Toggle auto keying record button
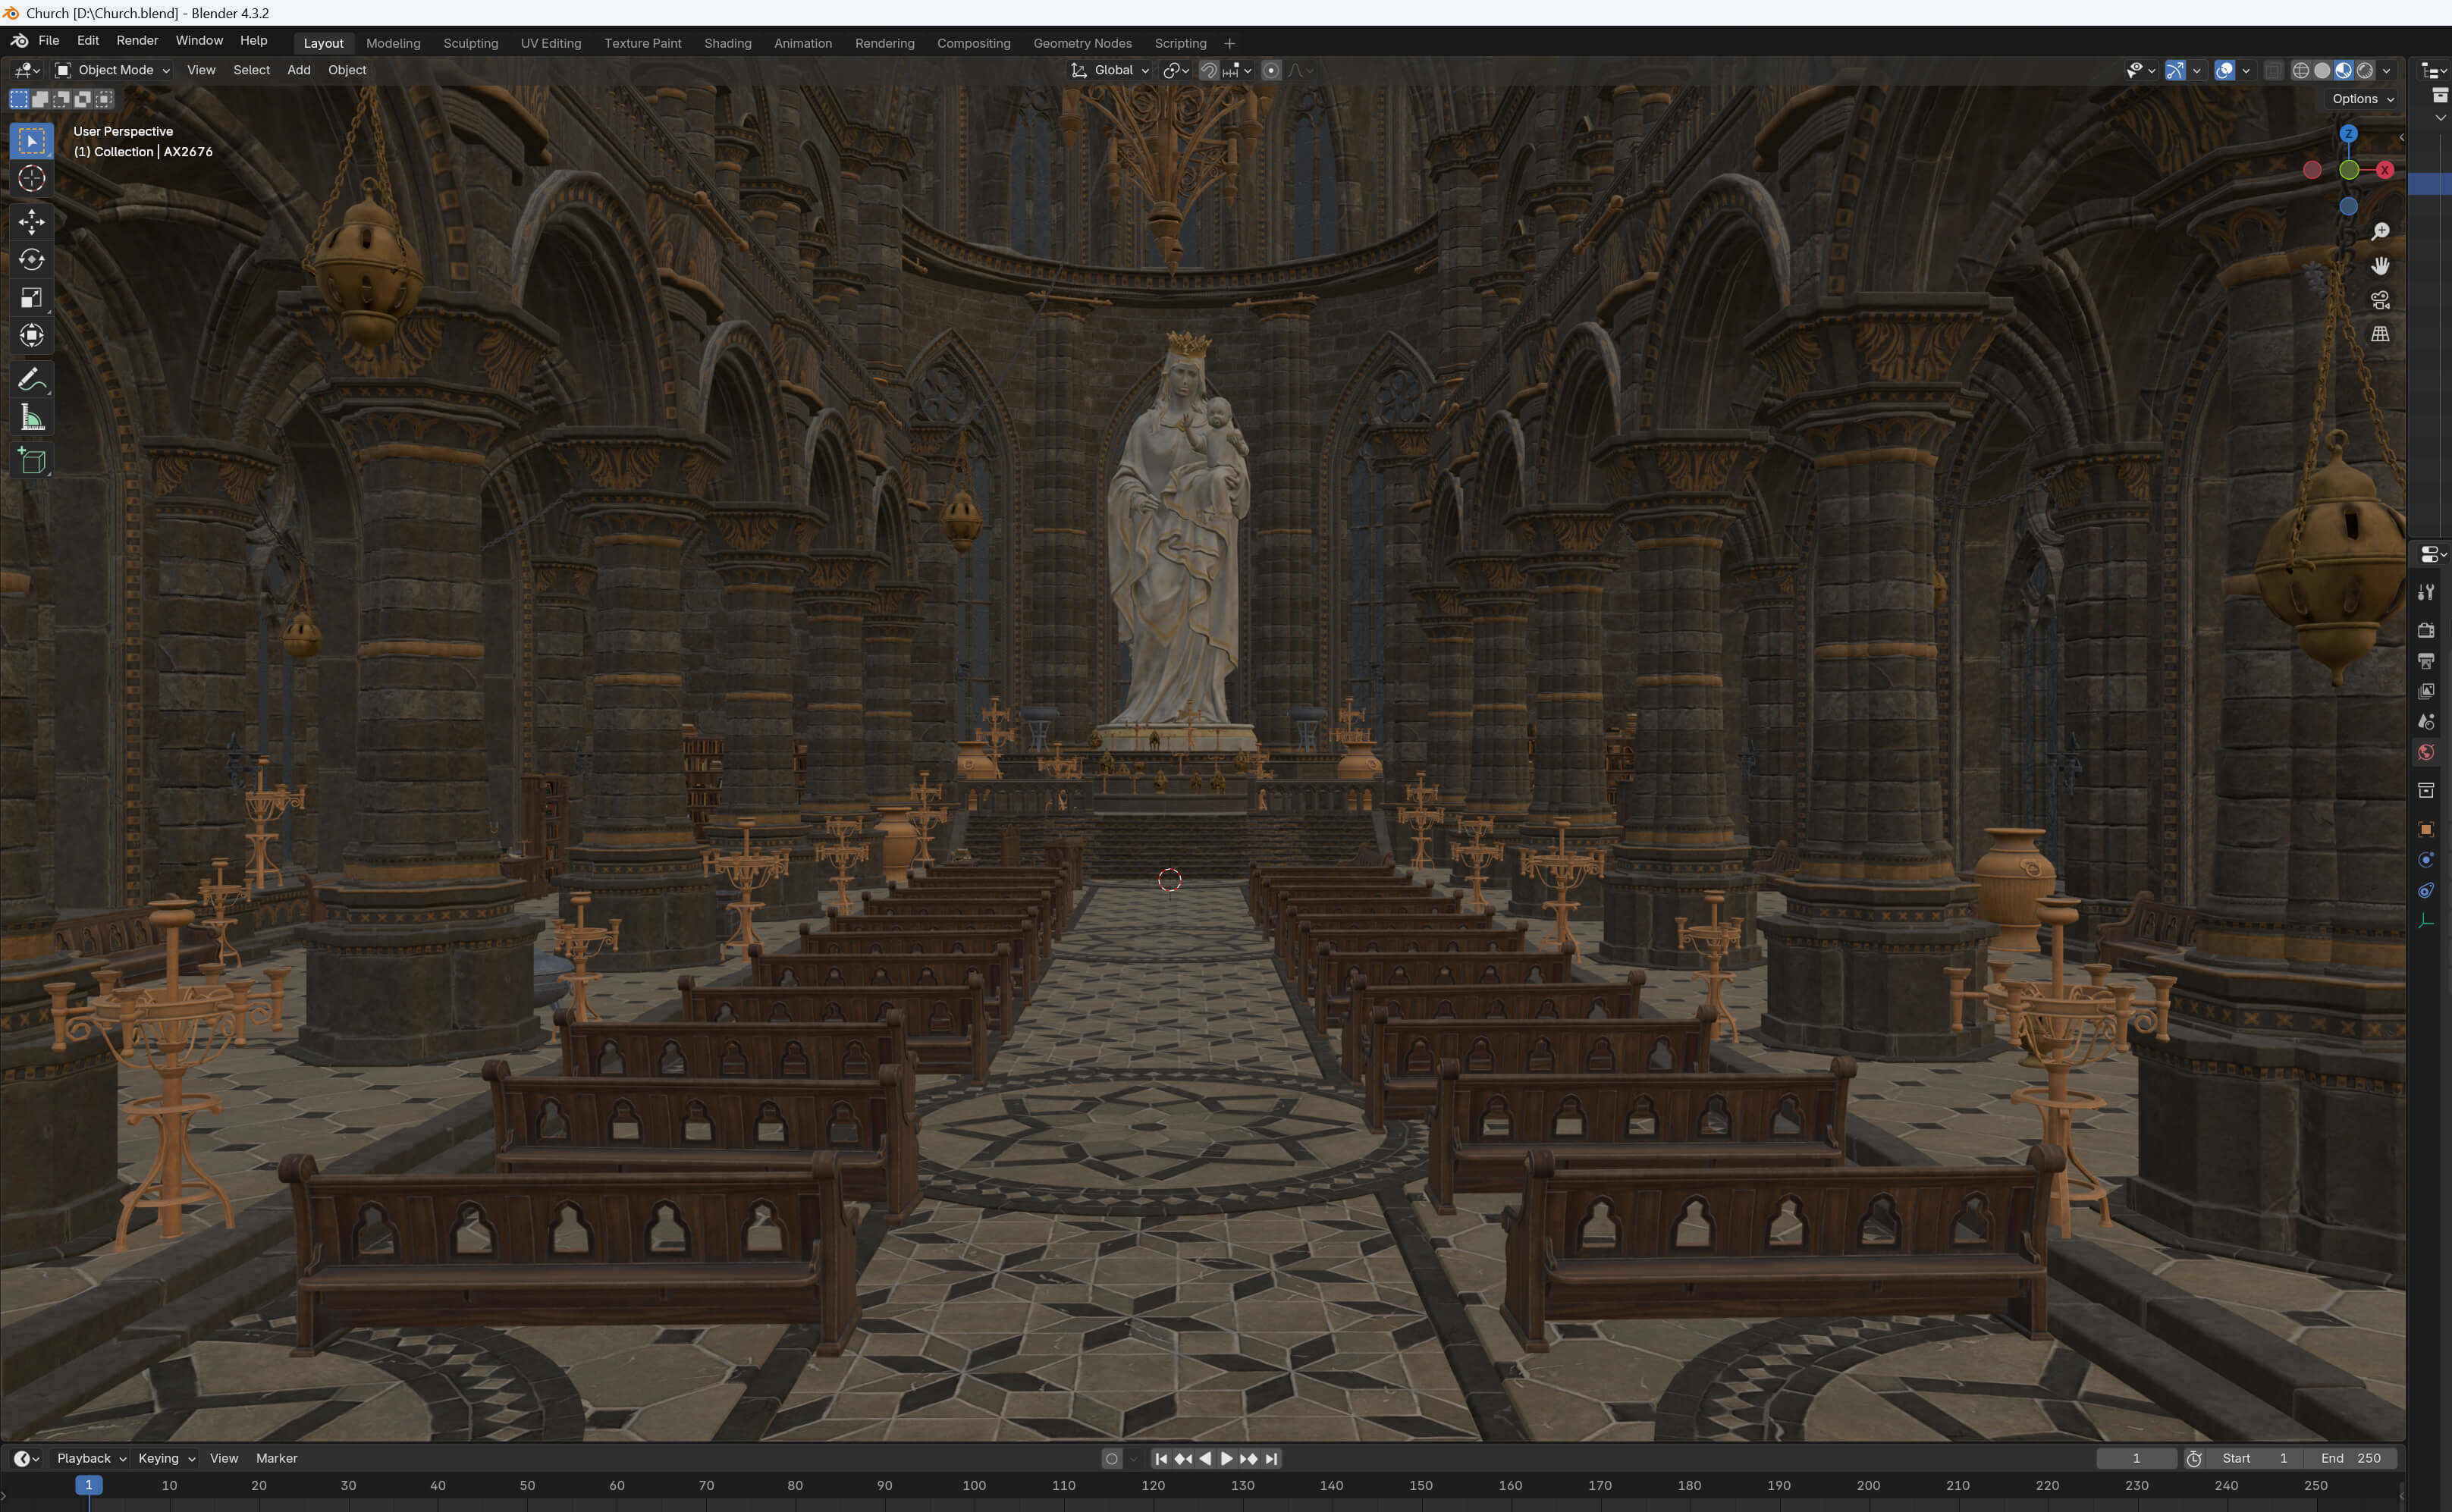This screenshot has width=2452, height=1512. click(1111, 1459)
